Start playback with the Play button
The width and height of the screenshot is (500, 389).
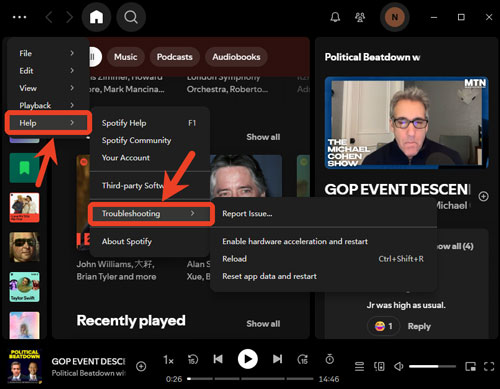[248, 359]
